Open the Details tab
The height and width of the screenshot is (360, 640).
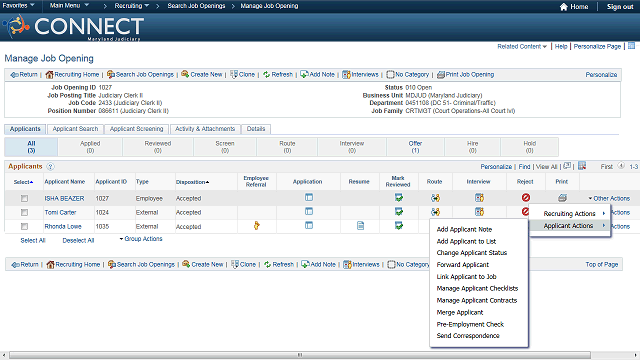pyautogui.click(x=256, y=129)
